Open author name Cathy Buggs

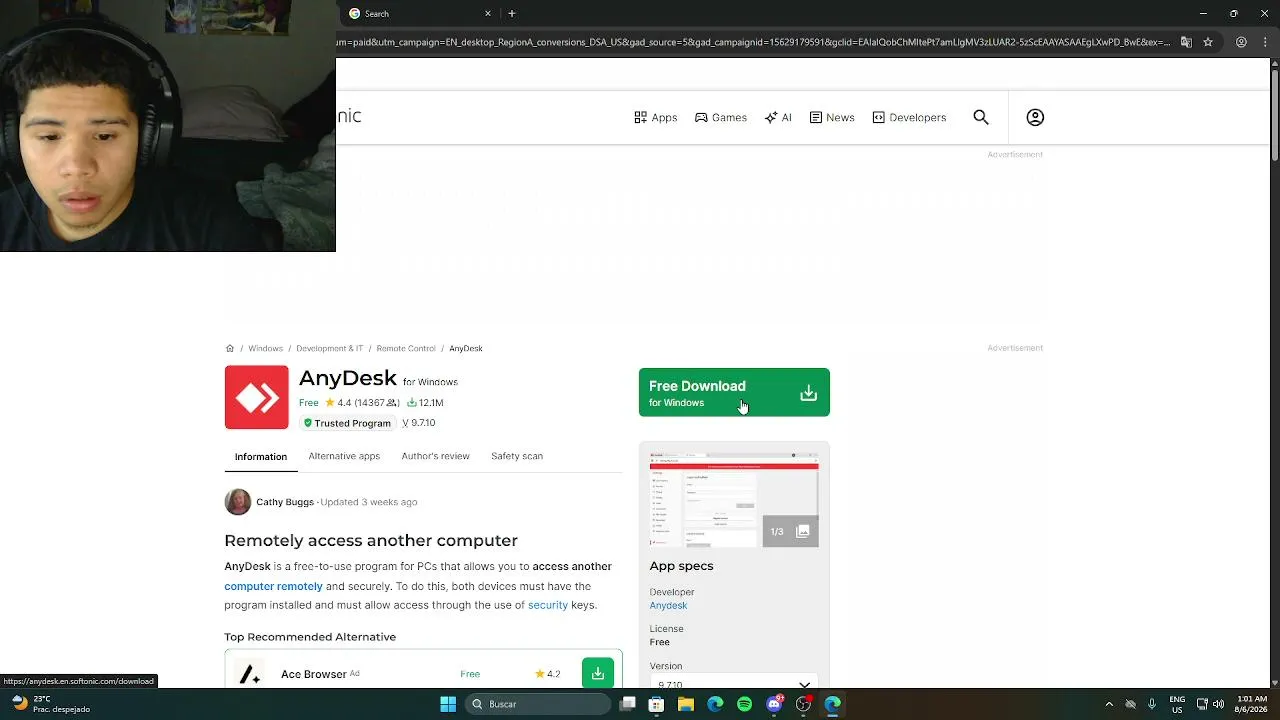coord(285,502)
